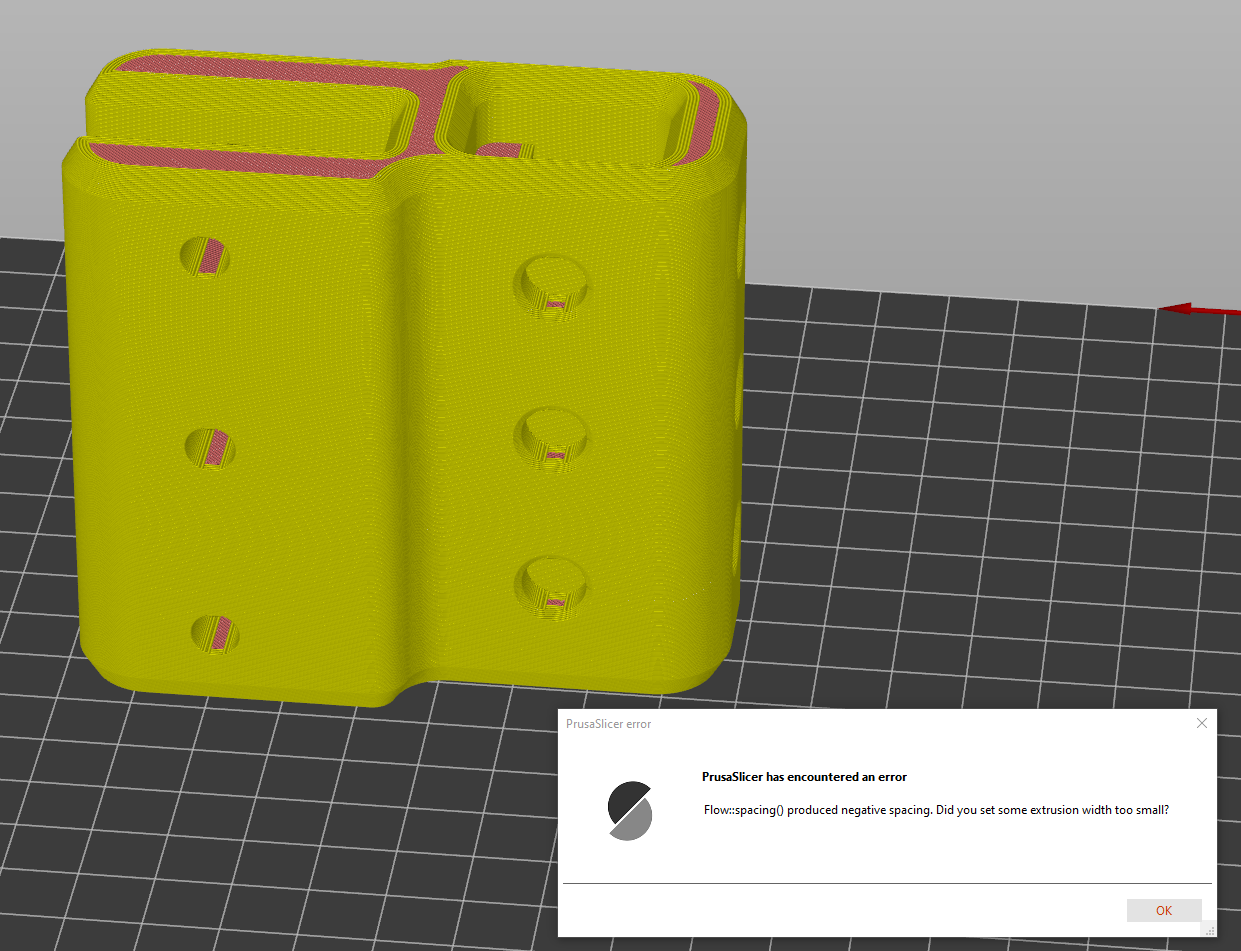Select the sliced yellow model on the build plate
This screenshot has height=951, width=1241.
(x=350, y=400)
